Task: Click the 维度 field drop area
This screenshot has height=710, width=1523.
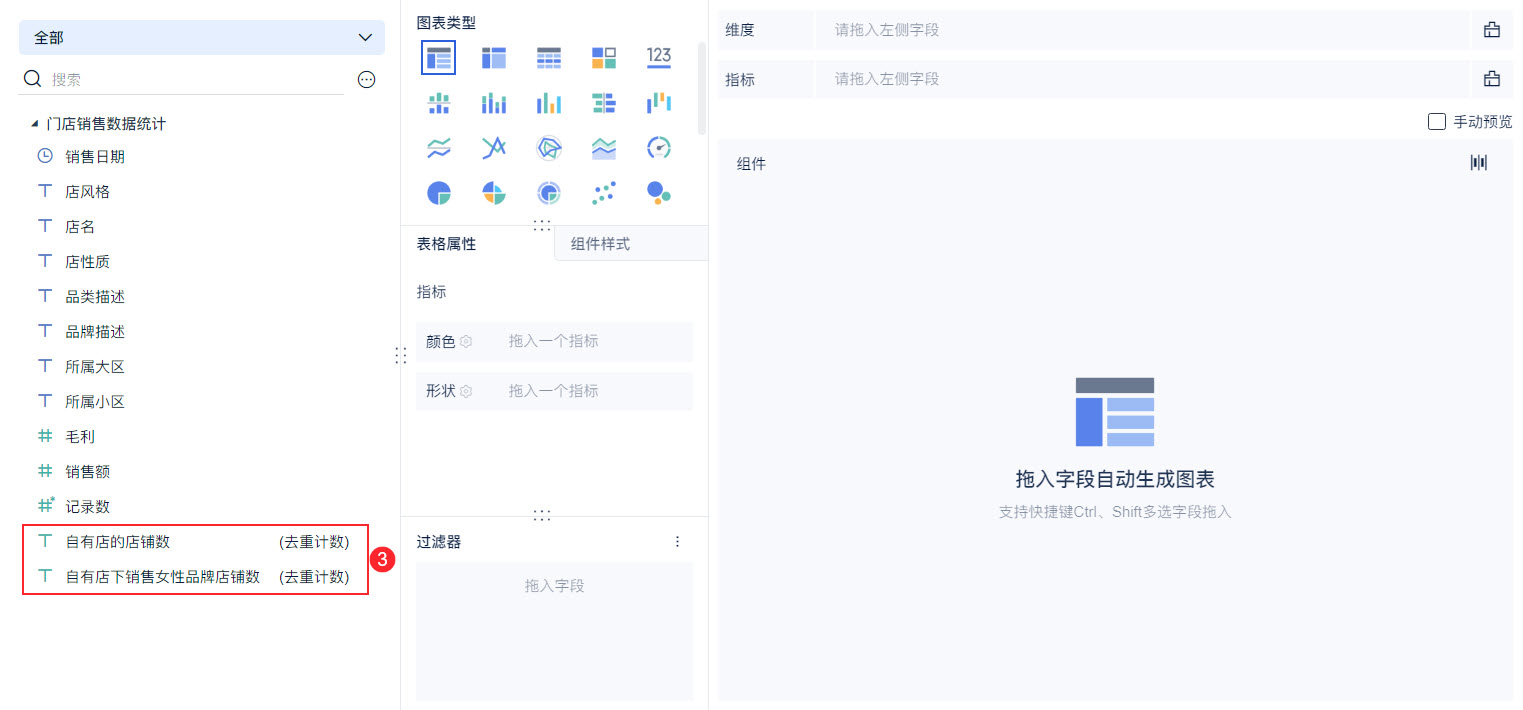Action: pos(1143,30)
